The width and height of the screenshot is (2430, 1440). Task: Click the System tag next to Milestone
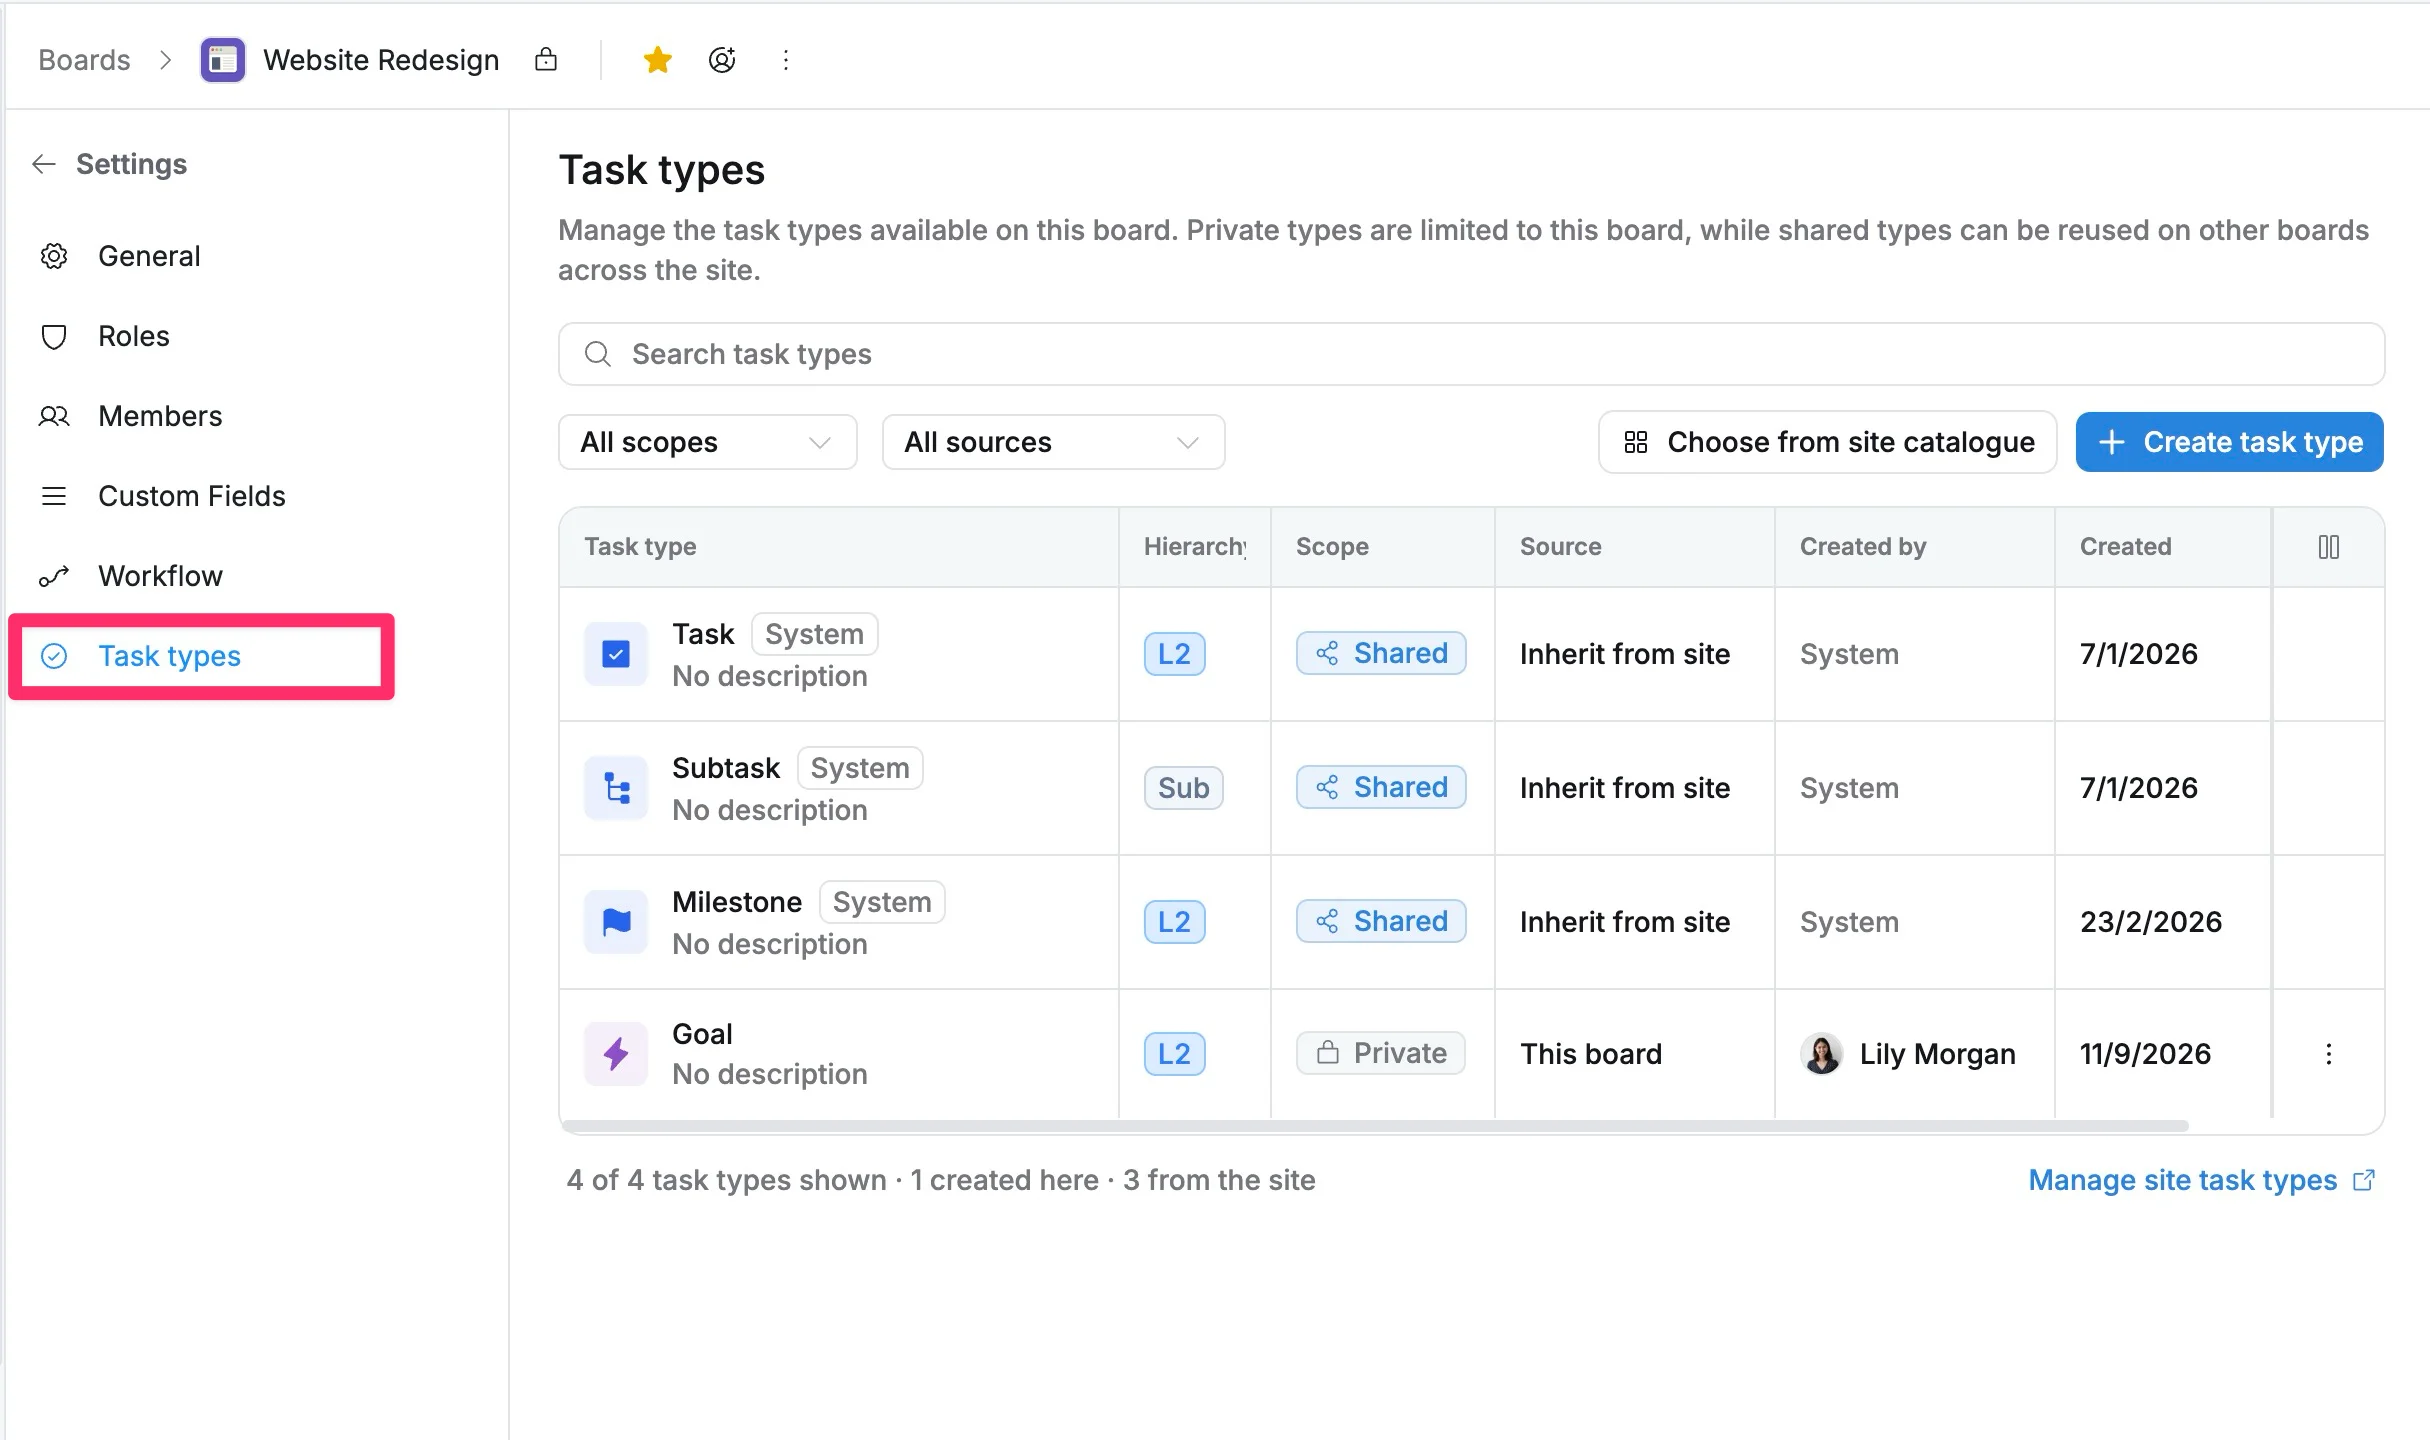[x=882, y=902]
